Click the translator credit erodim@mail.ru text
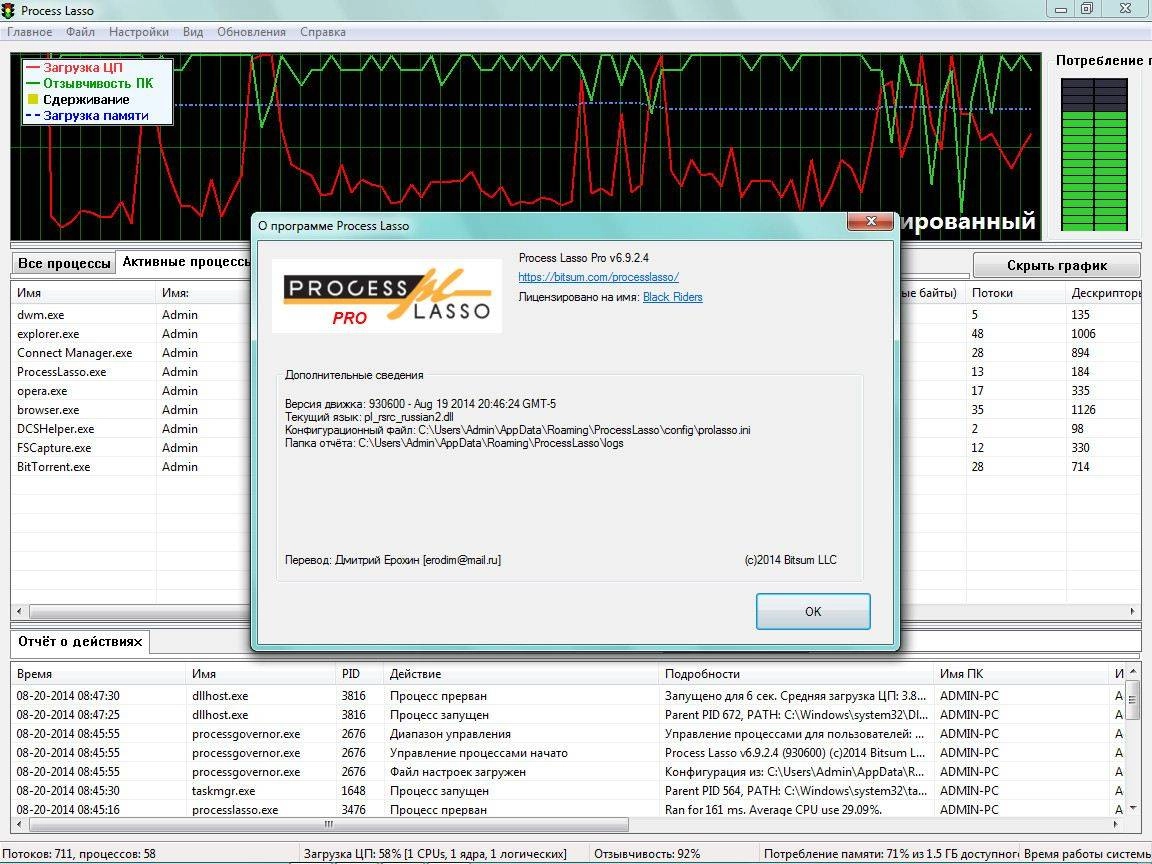 point(392,560)
